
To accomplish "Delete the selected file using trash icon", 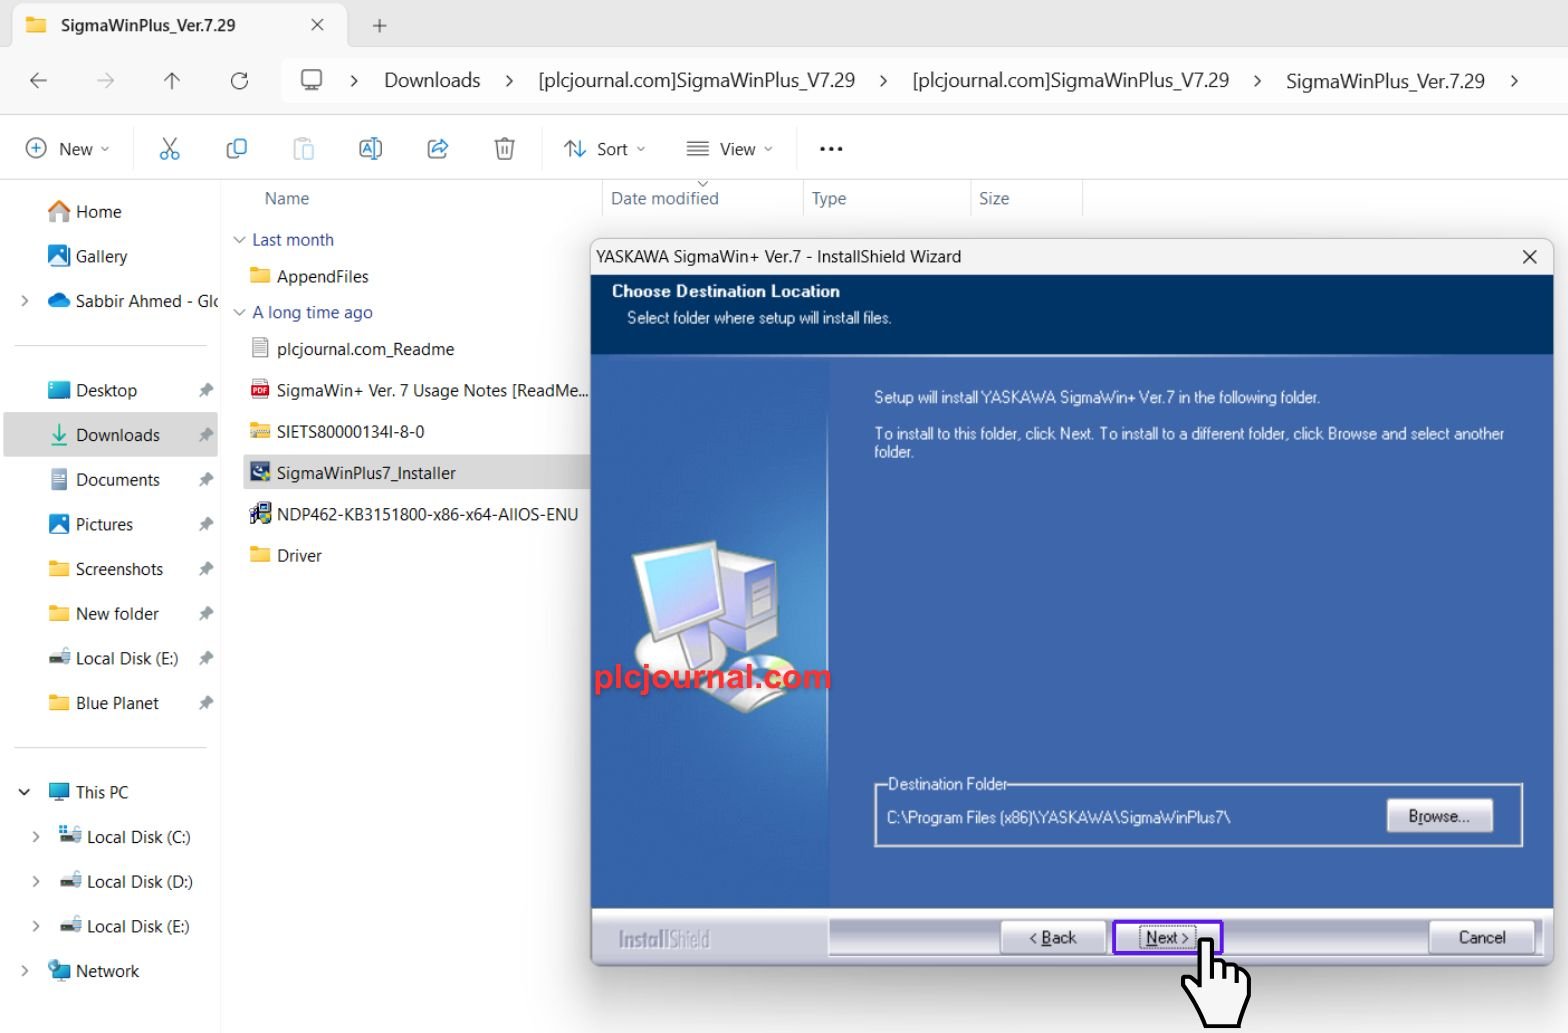I will coord(505,149).
